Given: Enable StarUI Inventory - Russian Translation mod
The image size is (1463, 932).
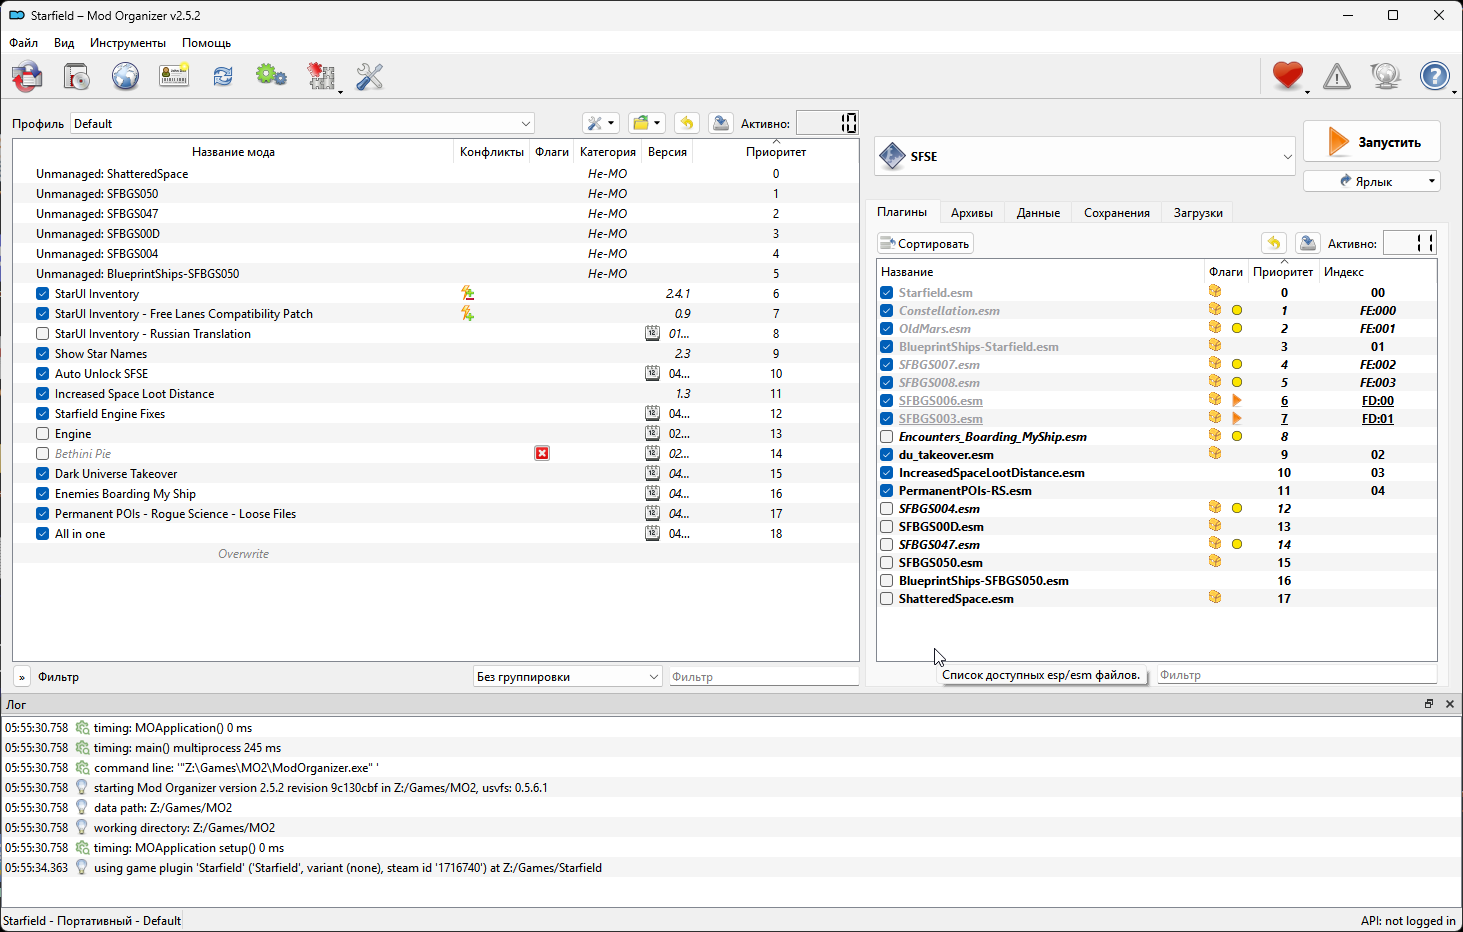Looking at the screenshot, I should click(x=43, y=334).
